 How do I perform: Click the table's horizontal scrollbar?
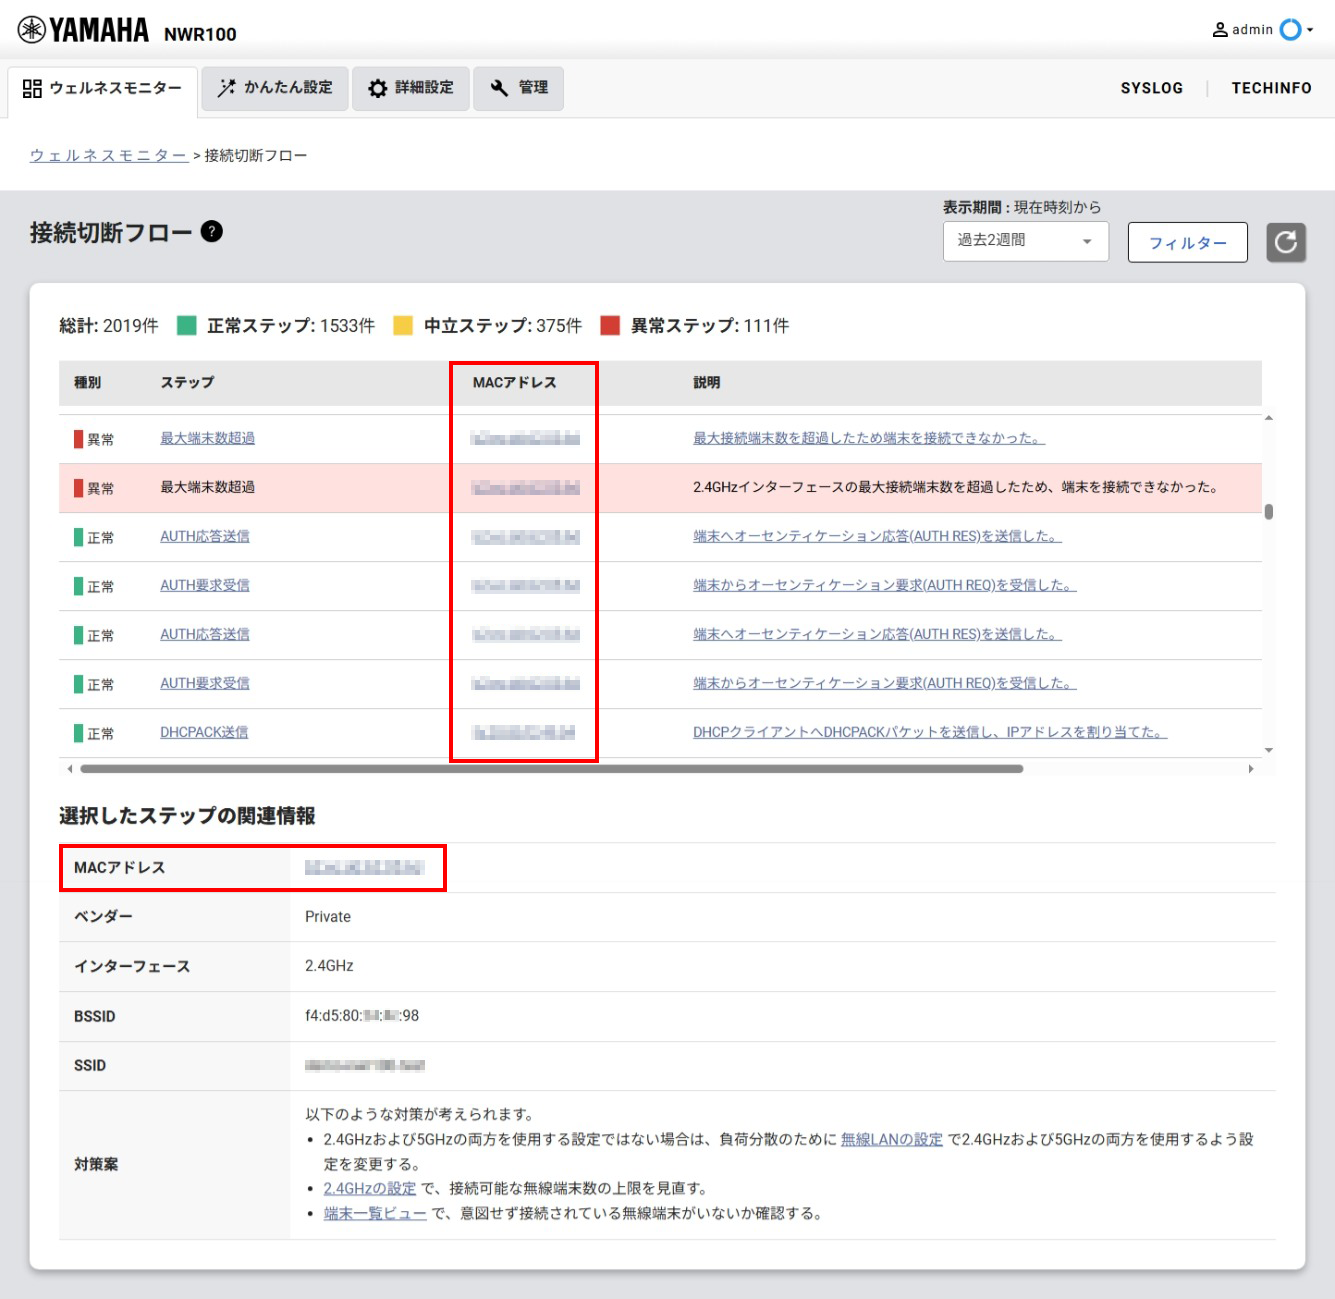(x=551, y=769)
